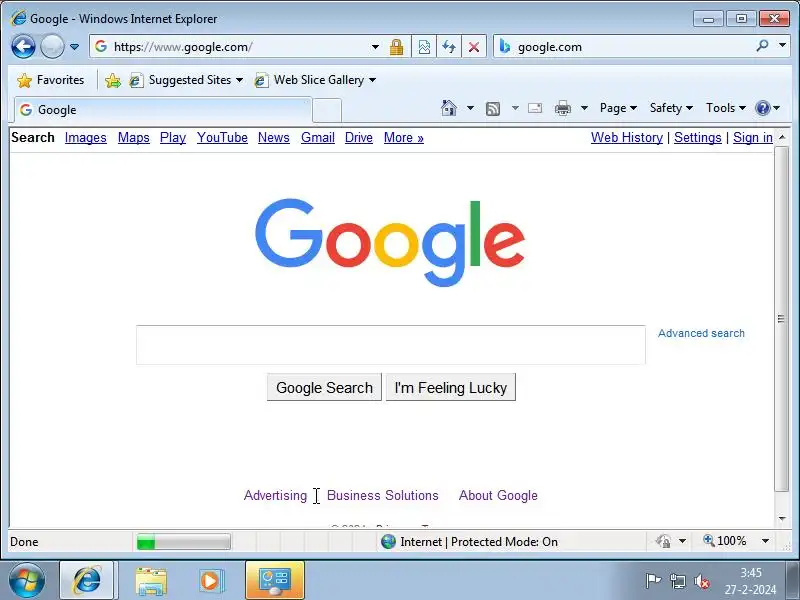Click the Help question mark icon

click(x=763, y=108)
